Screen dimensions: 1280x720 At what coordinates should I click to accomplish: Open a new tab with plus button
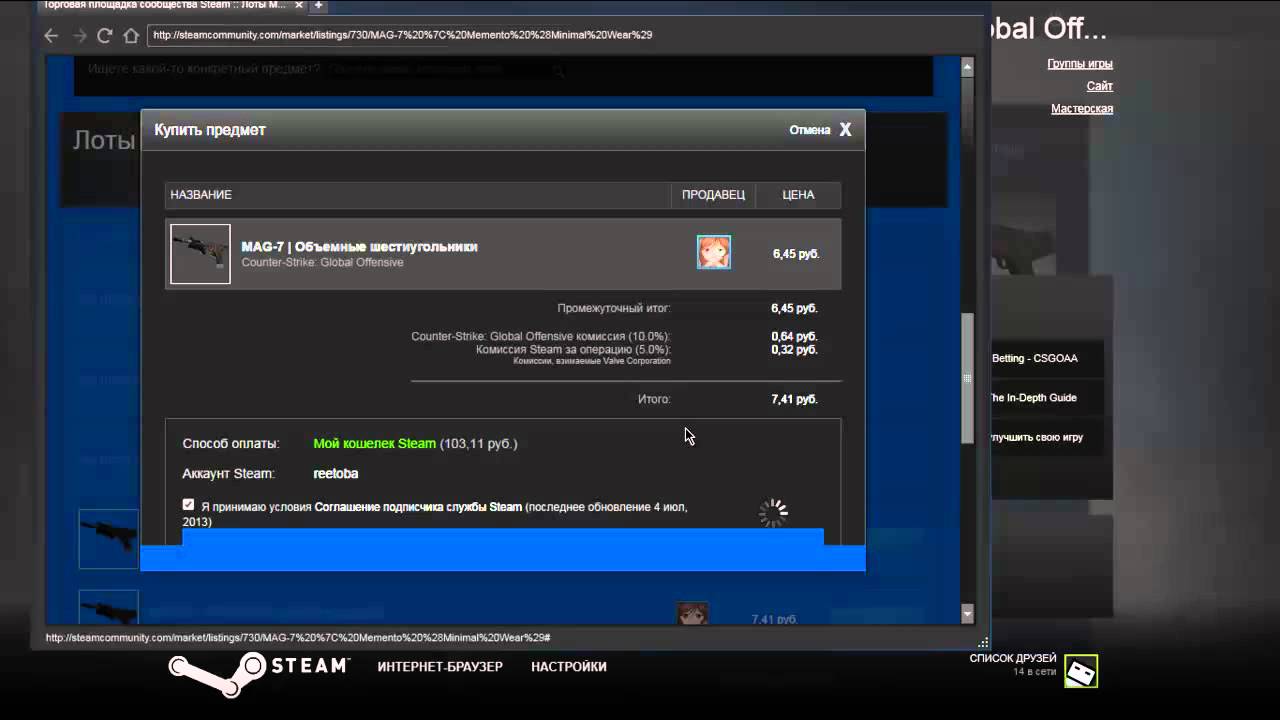[318, 5]
